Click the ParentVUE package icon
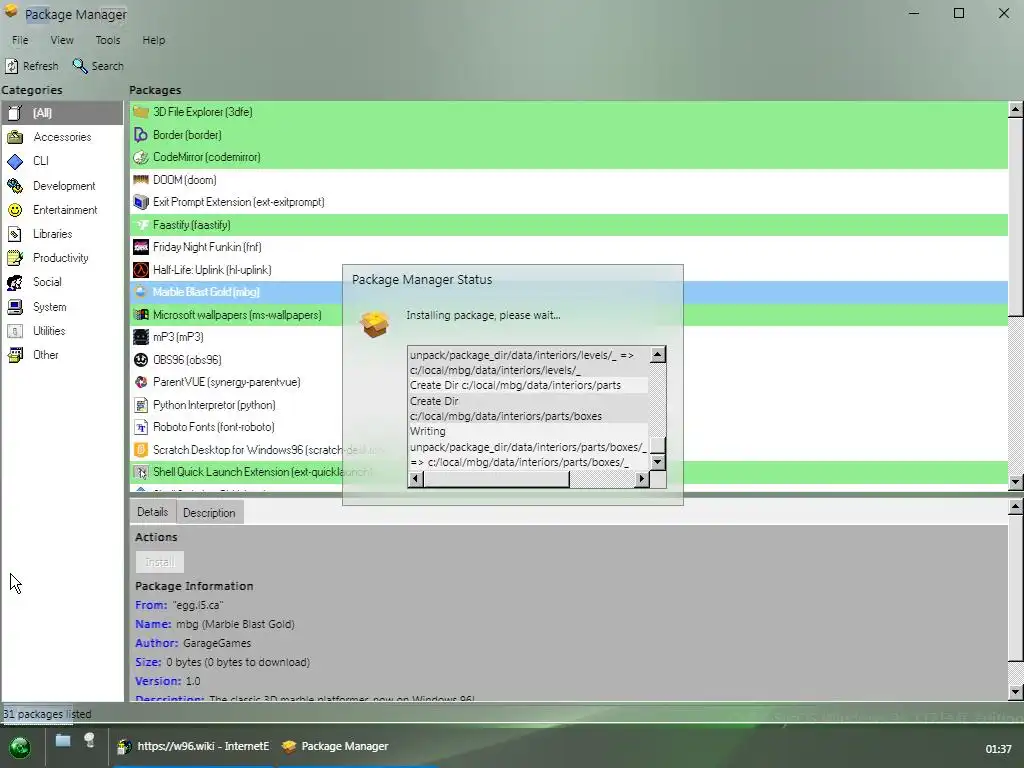1024x768 pixels. (x=141, y=382)
